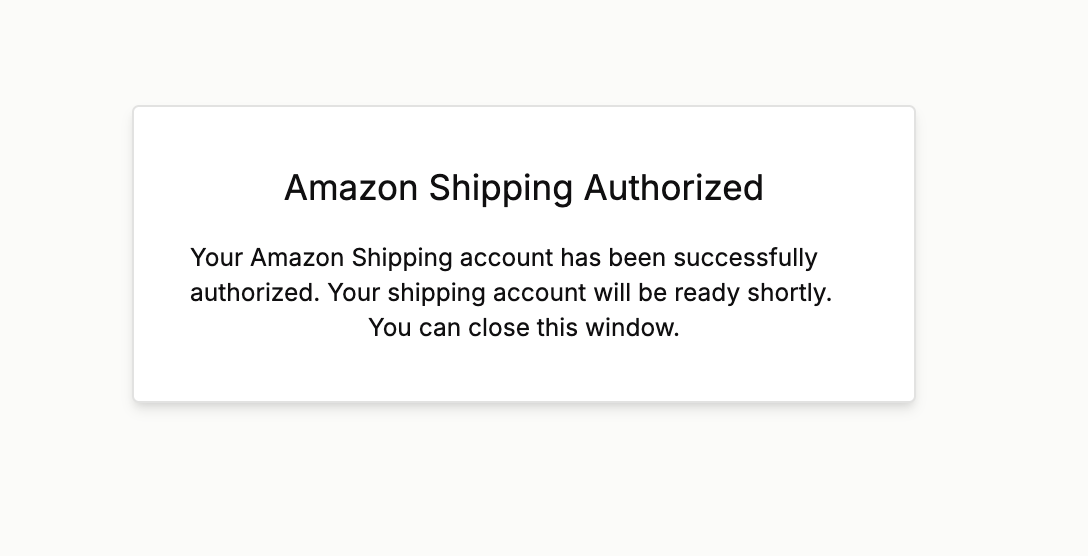Click the word "Shipping" in the paragraph's first line
The width and height of the screenshot is (1088, 556).
coord(402,258)
